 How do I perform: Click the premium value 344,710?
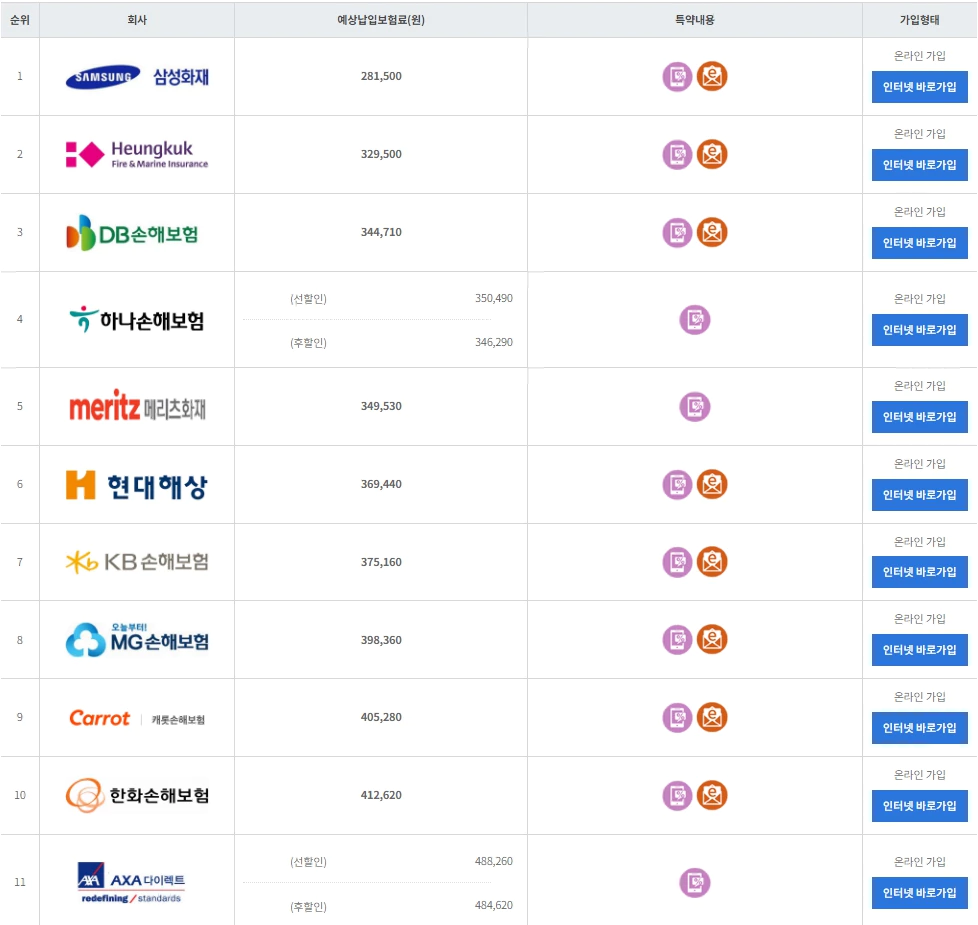click(381, 232)
